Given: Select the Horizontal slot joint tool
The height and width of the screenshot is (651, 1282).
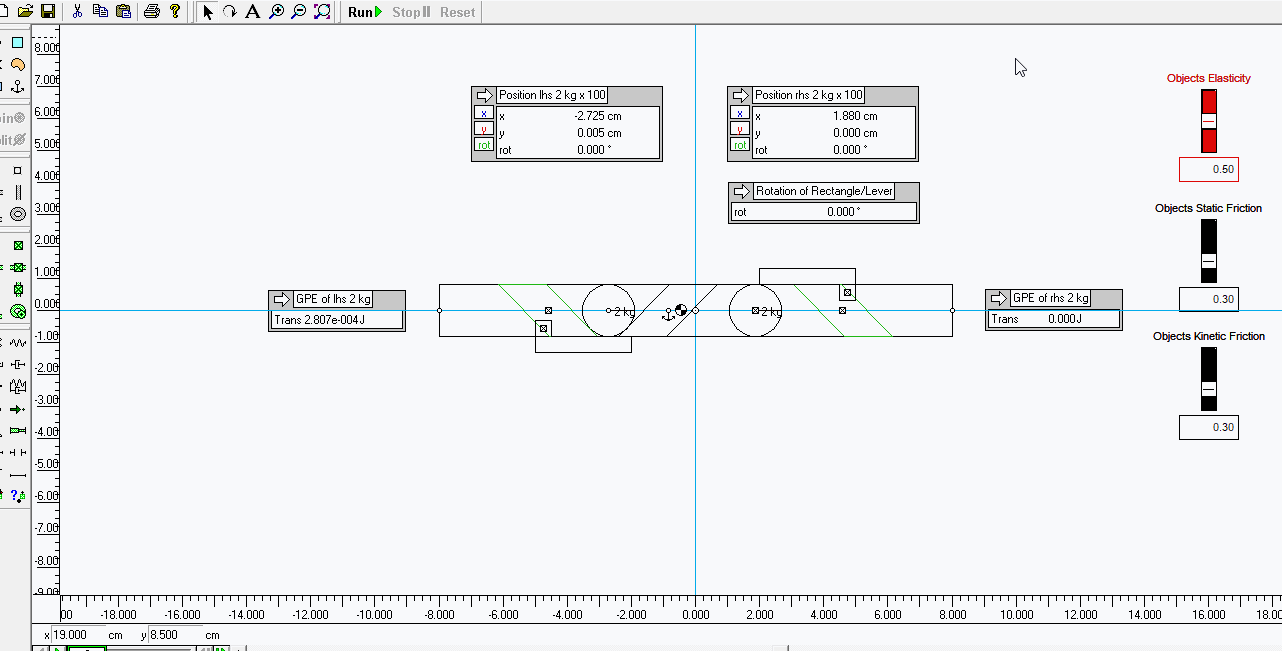Looking at the screenshot, I should click(18, 267).
